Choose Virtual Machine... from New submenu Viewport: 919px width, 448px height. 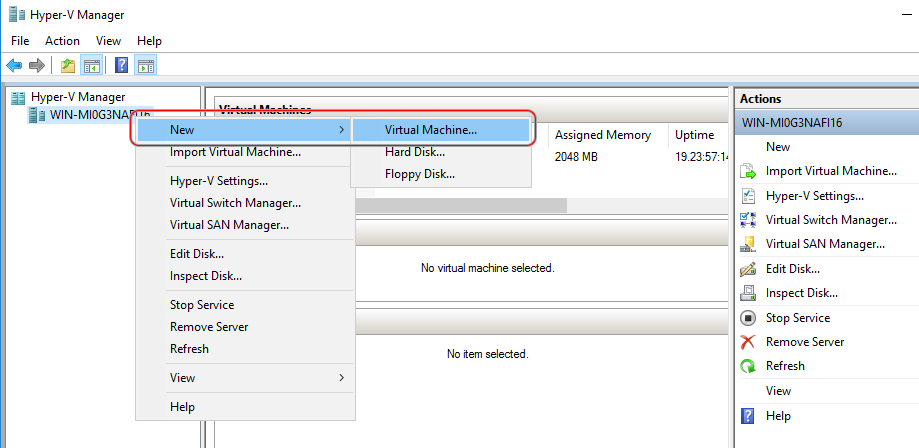(441, 130)
